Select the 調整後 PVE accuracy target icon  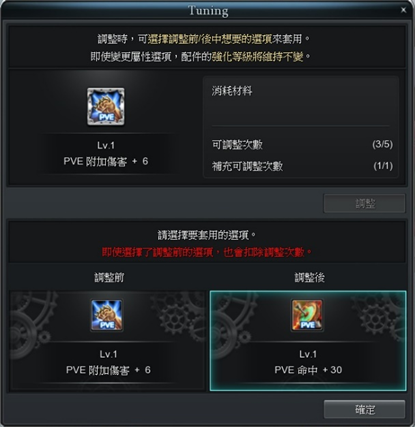(x=307, y=315)
